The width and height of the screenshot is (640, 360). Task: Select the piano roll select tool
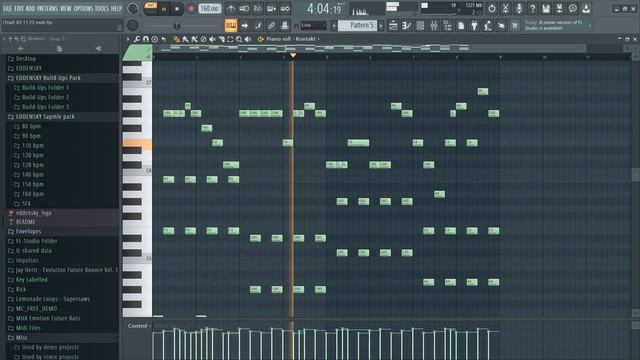[230, 39]
